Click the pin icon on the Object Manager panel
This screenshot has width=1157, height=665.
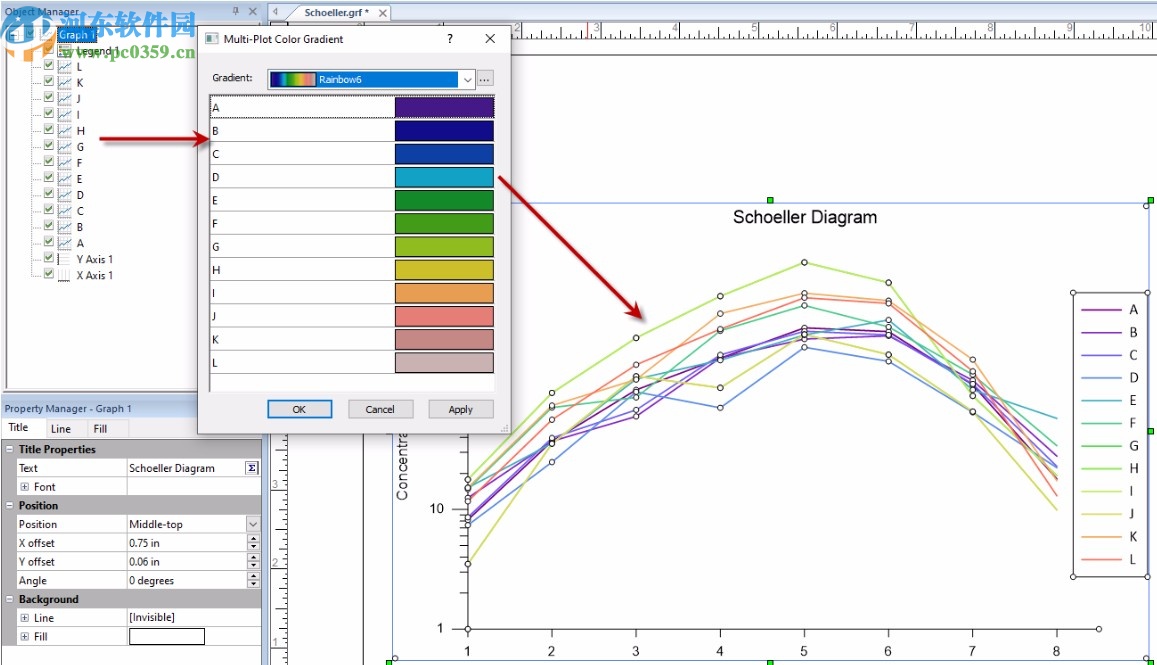click(236, 11)
